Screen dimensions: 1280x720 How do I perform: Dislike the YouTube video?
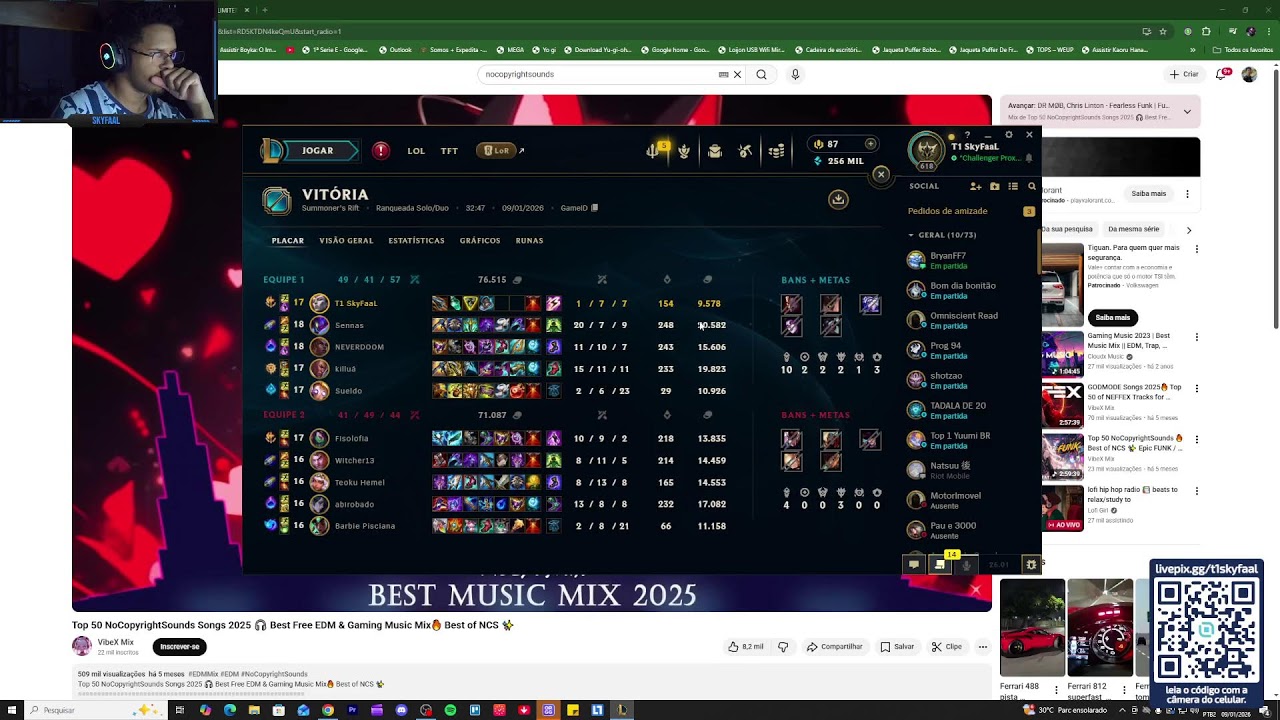click(783, 647)
